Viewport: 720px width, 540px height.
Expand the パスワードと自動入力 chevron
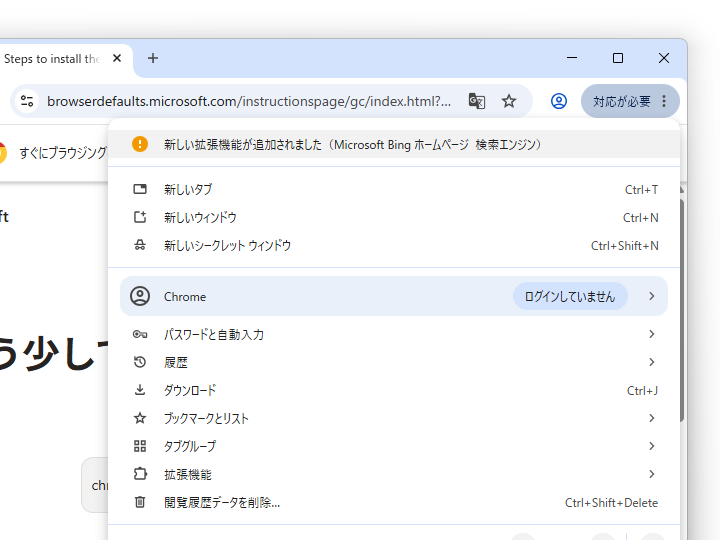(x=652, y=334)
